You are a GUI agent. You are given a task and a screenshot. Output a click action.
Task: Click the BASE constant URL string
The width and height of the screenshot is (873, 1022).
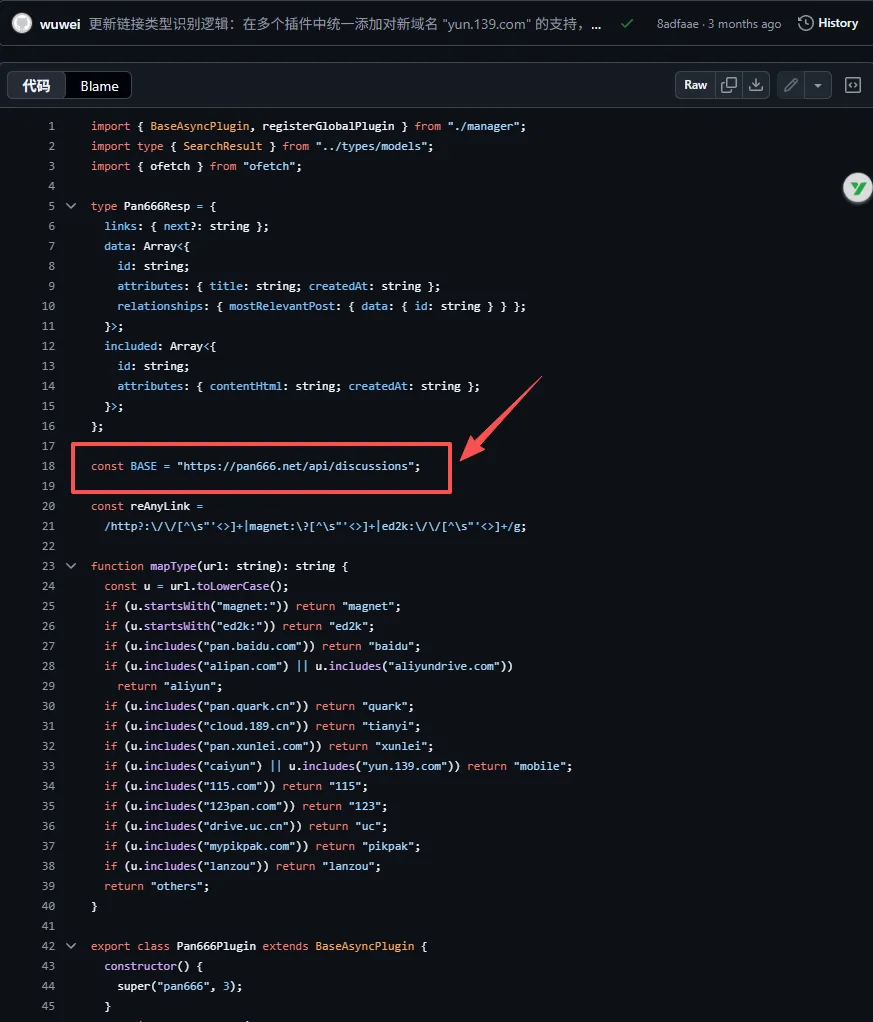(x=295, y=466)
